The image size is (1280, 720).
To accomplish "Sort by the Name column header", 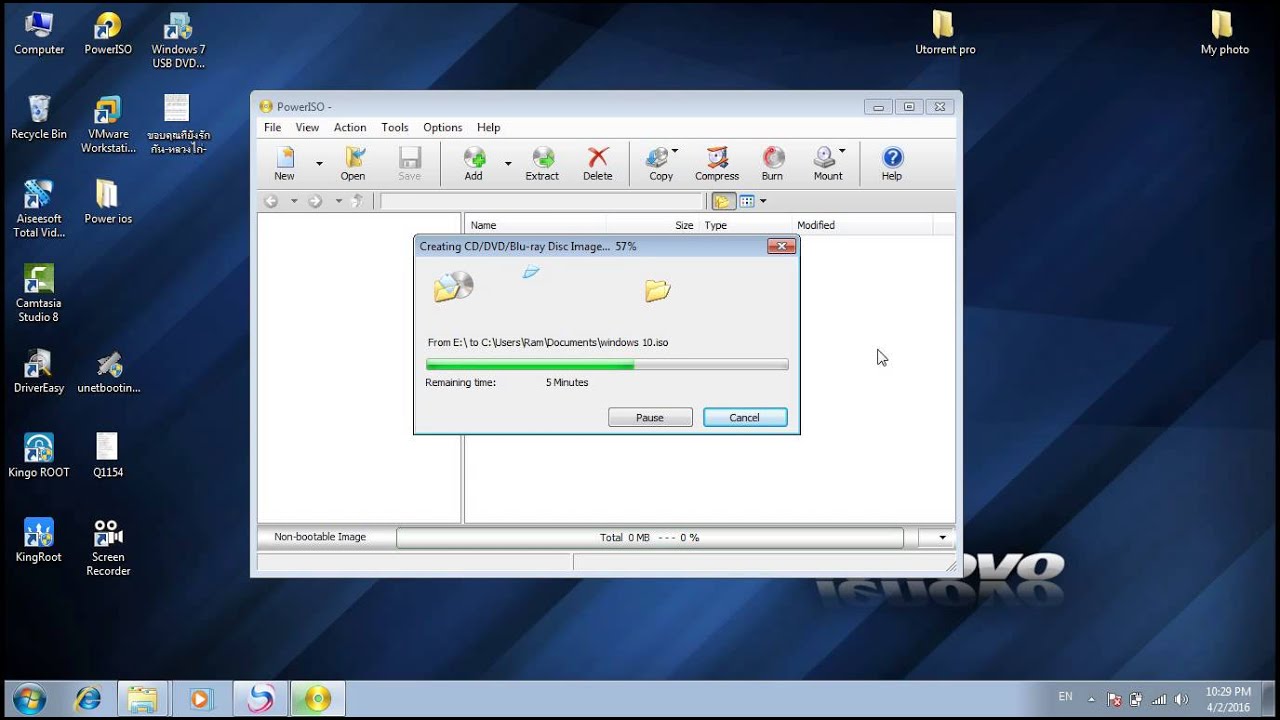I will [x=535, y=225].
